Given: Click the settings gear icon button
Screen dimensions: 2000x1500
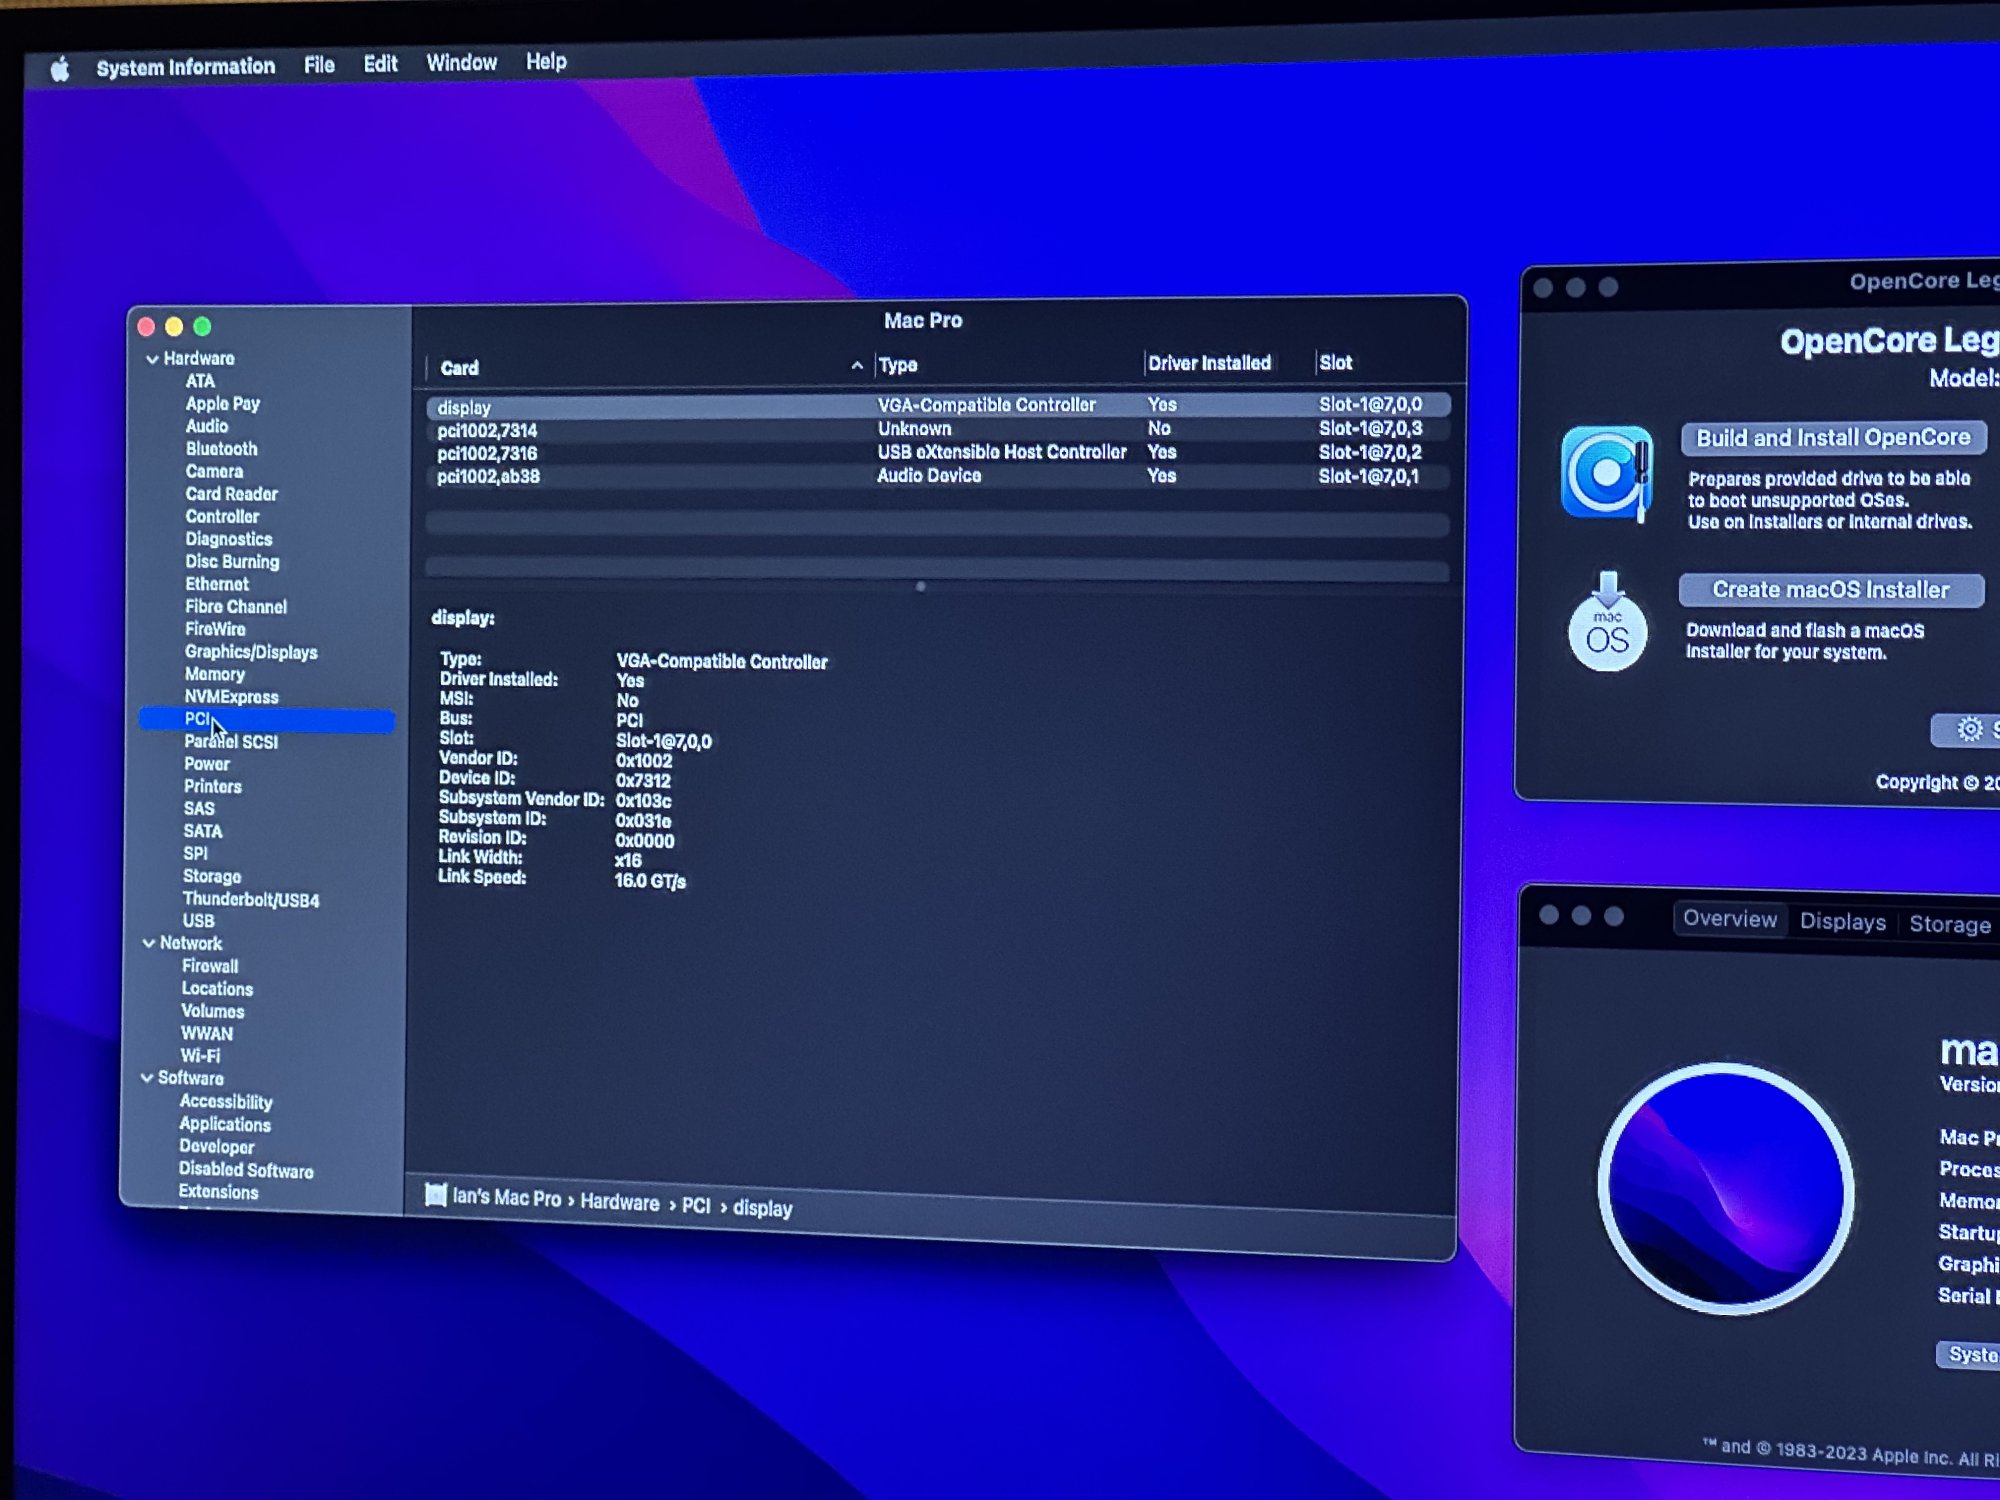Looking at the screenshot, I should (x=1969, y=729).
